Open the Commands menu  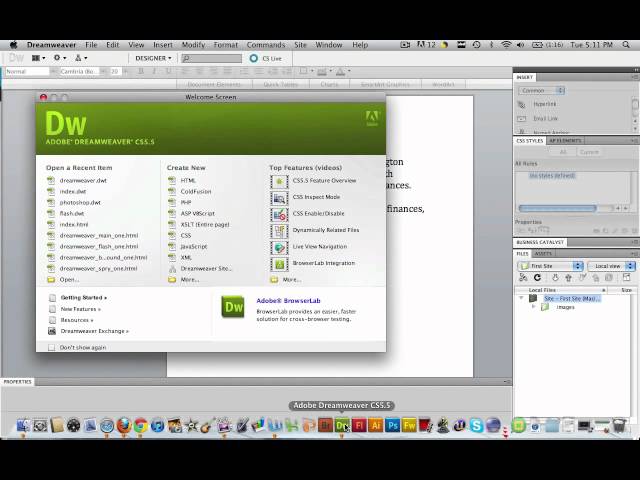(x=266, y=45)
